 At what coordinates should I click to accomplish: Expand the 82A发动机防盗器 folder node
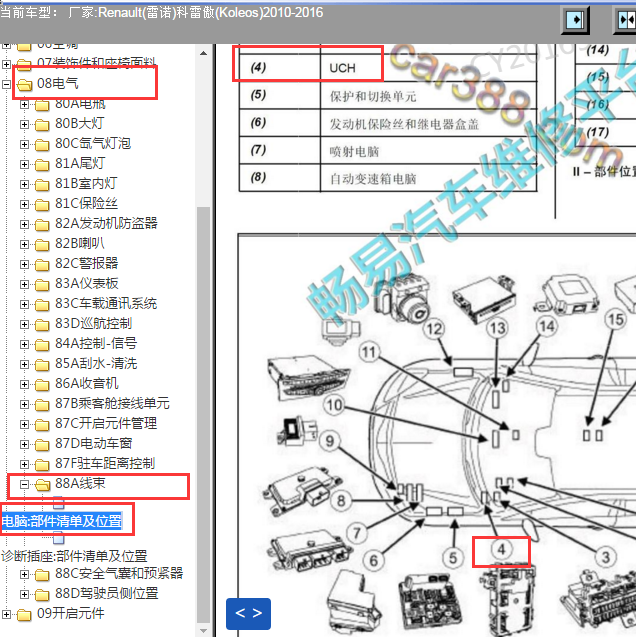[x=24, y=224]
